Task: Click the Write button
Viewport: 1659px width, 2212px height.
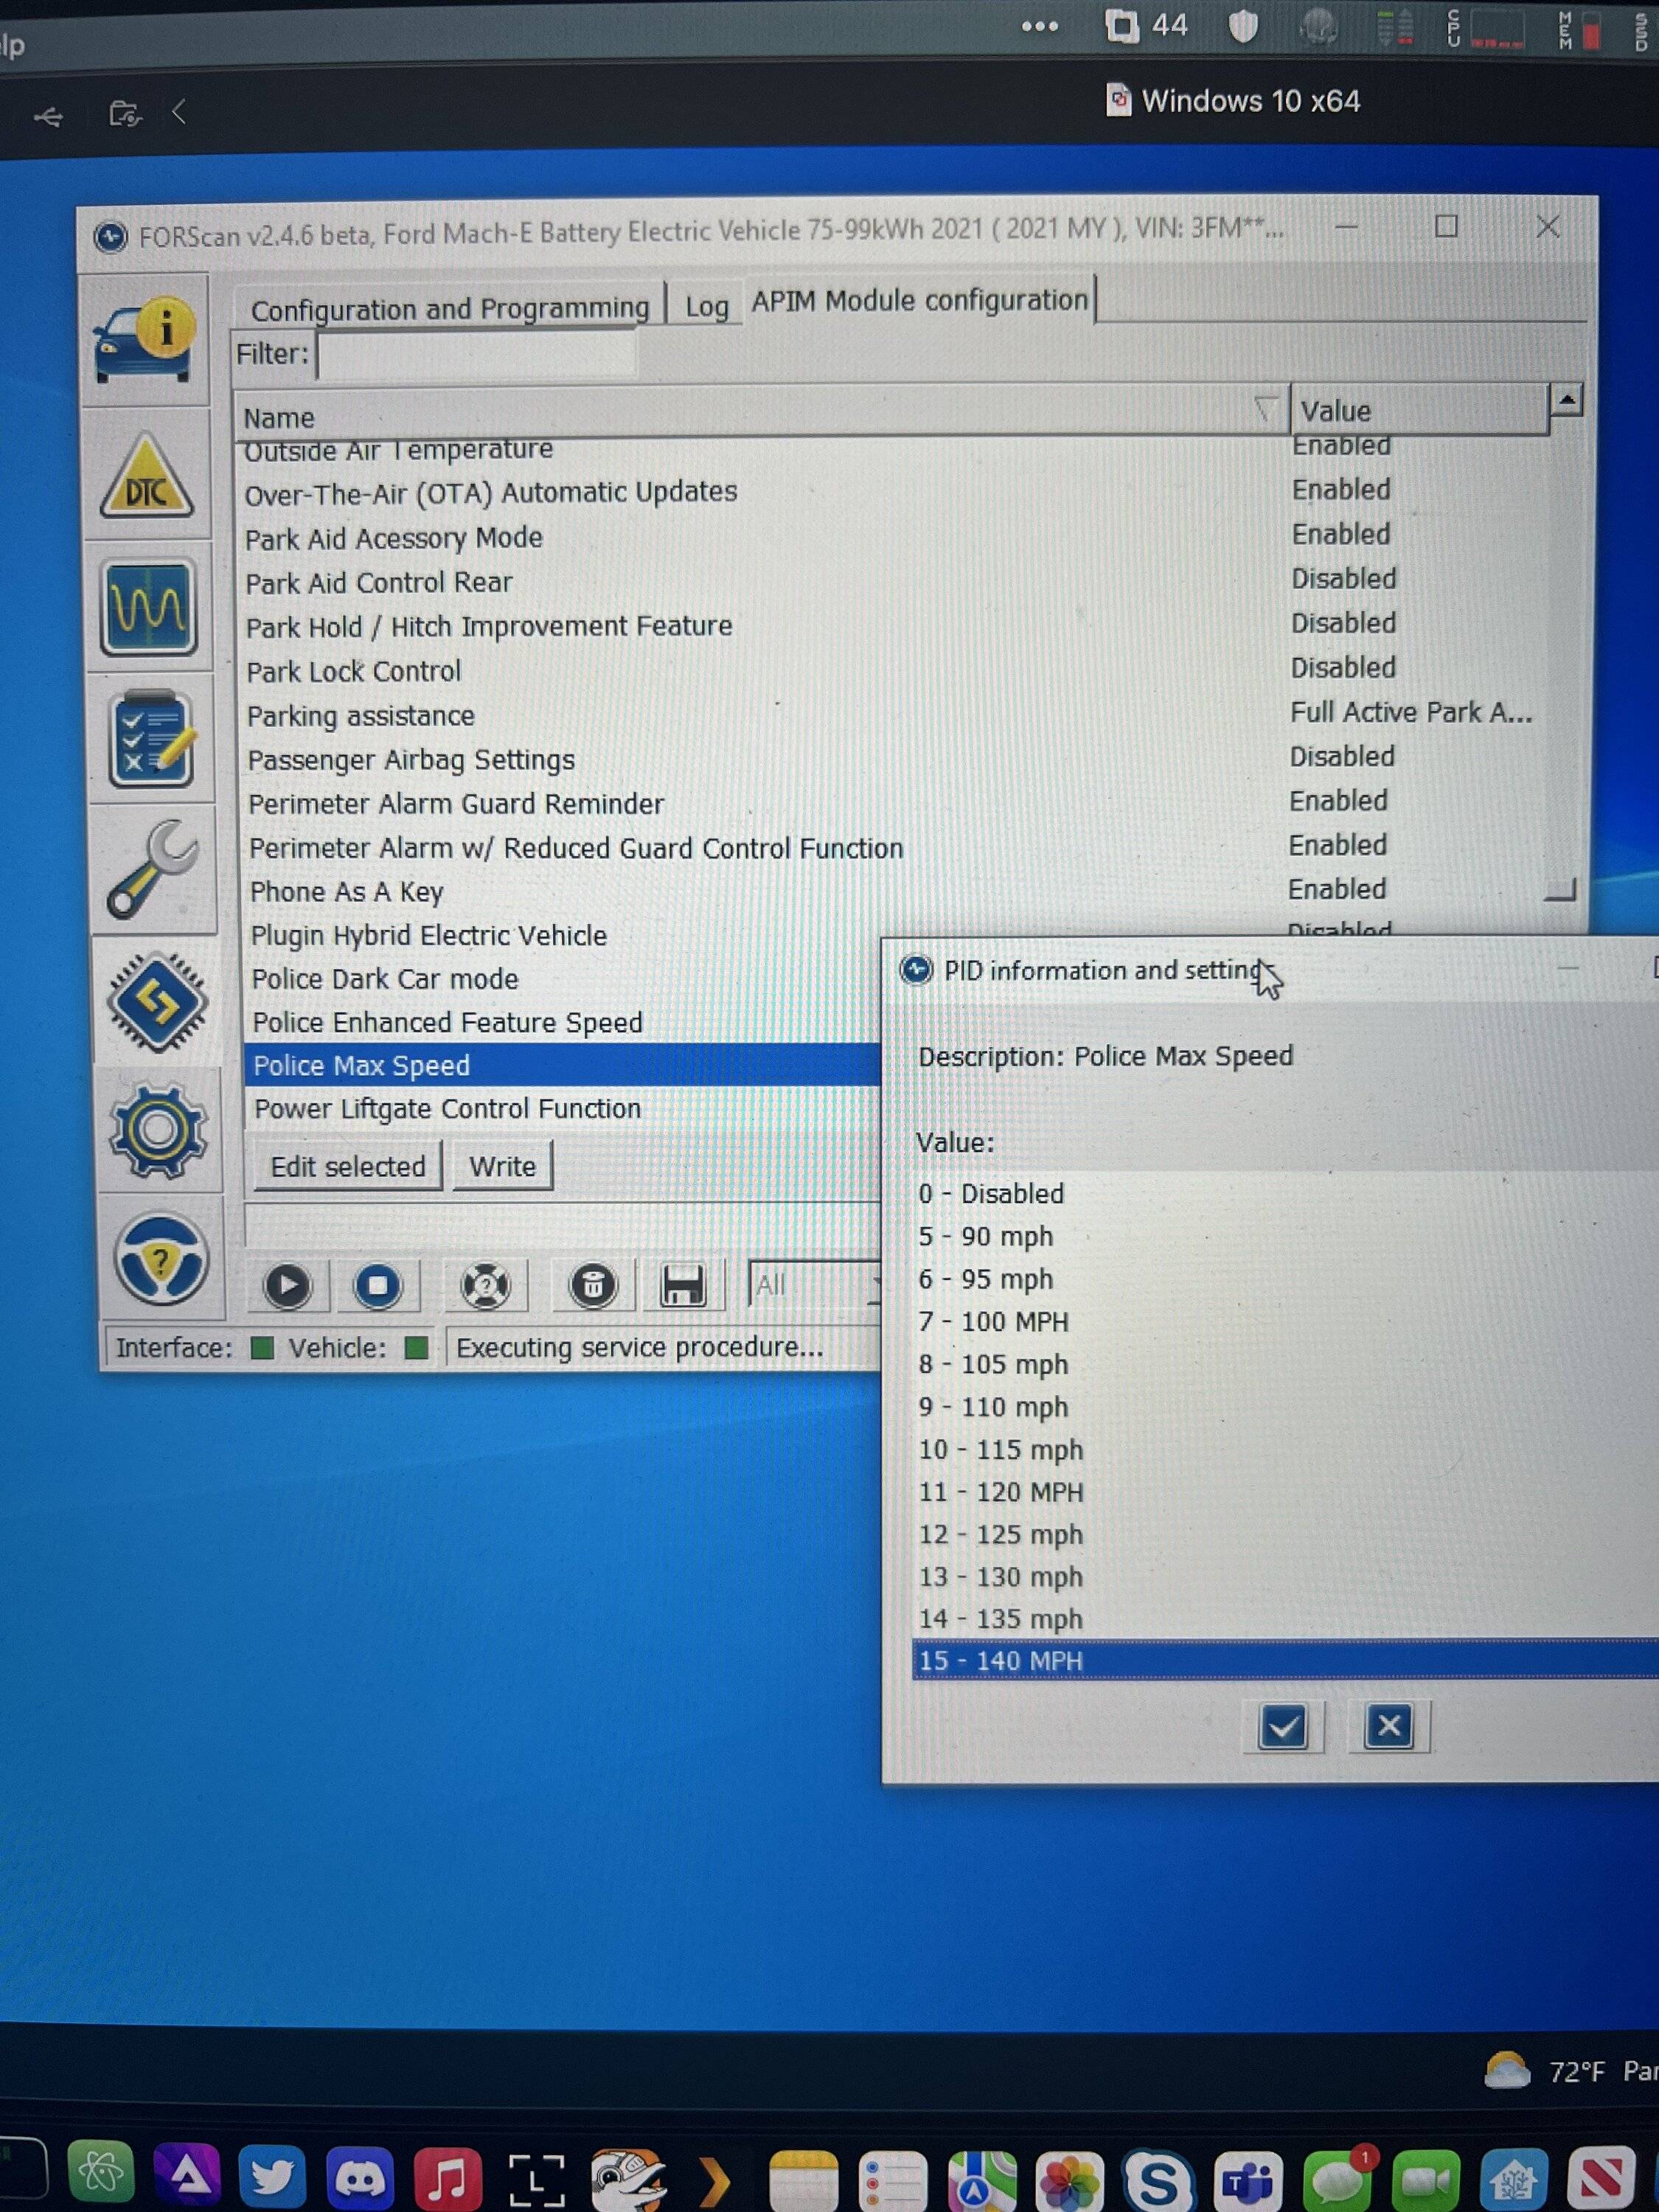Action: click(503, 1166)
